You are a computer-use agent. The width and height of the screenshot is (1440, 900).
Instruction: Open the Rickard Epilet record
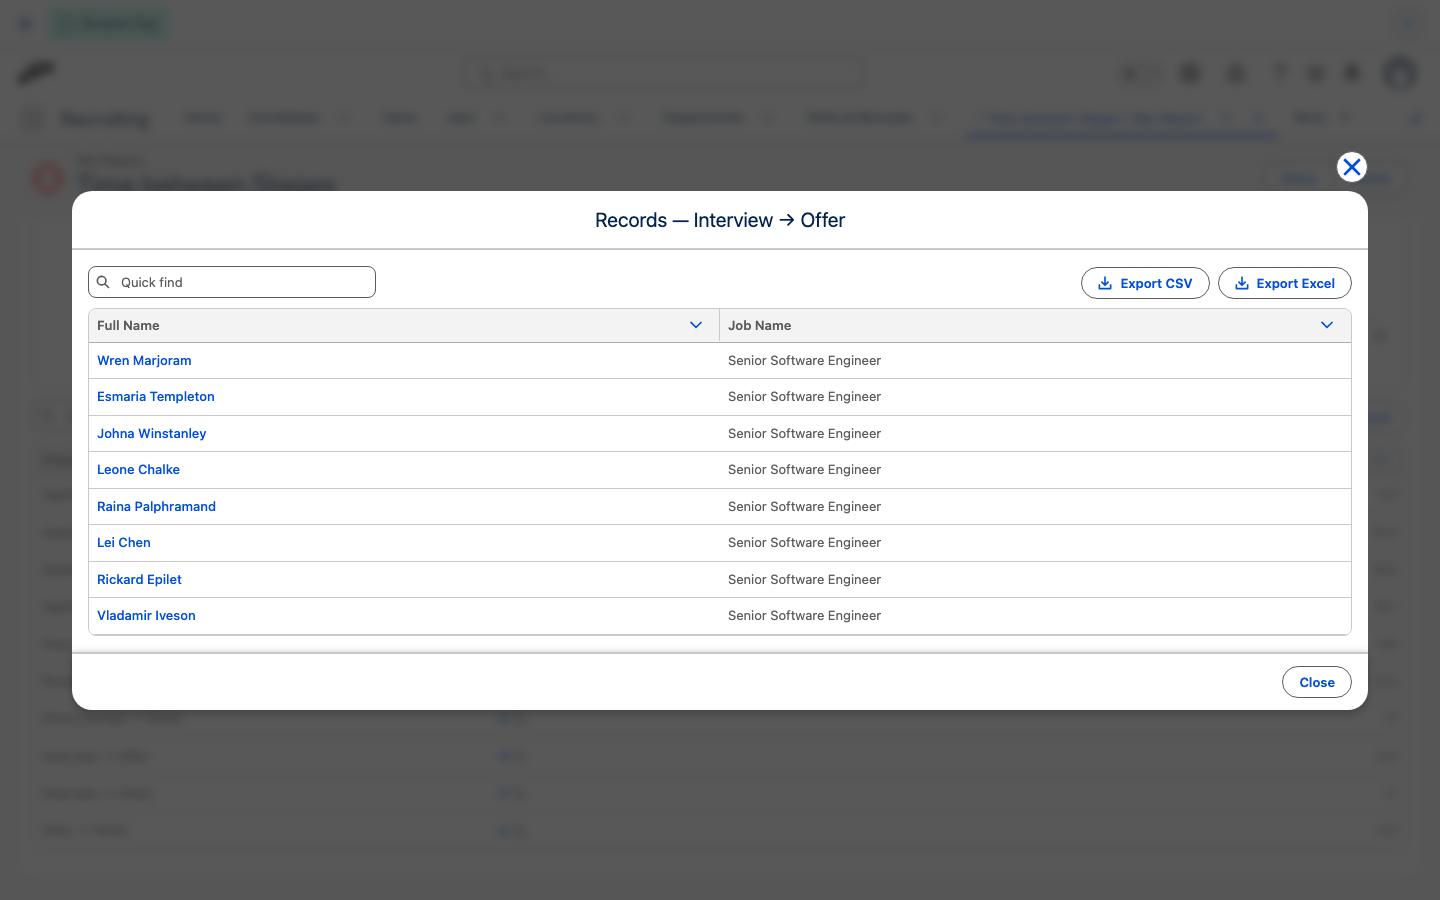(139, 580)
